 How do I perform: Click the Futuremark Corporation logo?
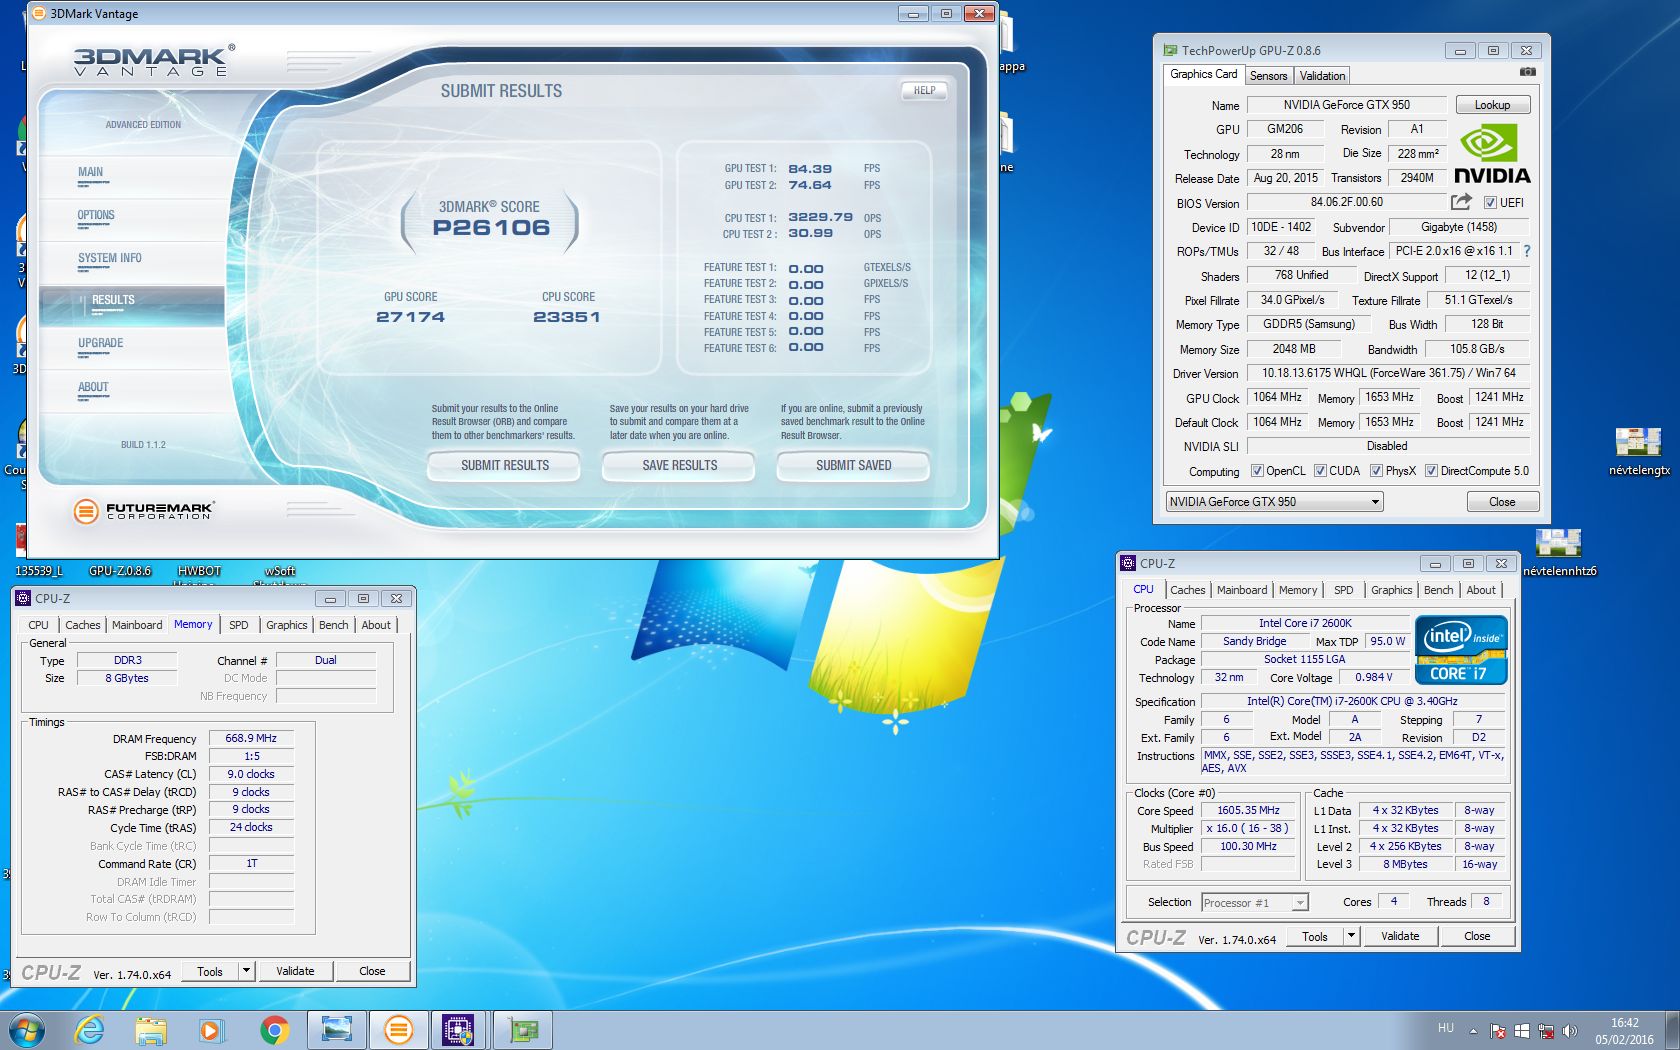click(144, 511)
